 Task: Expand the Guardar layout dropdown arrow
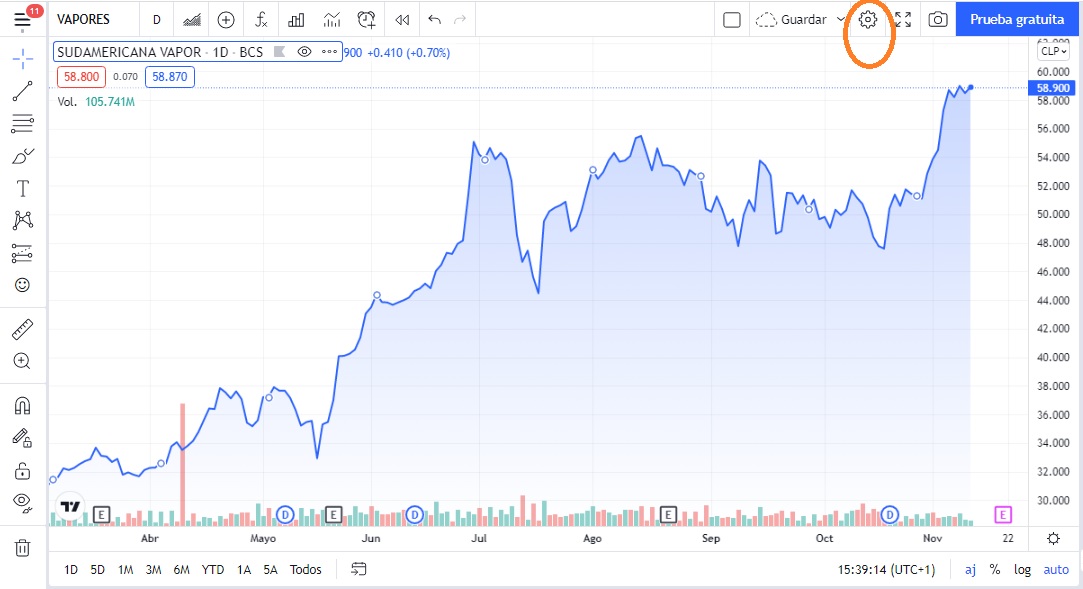841,19
